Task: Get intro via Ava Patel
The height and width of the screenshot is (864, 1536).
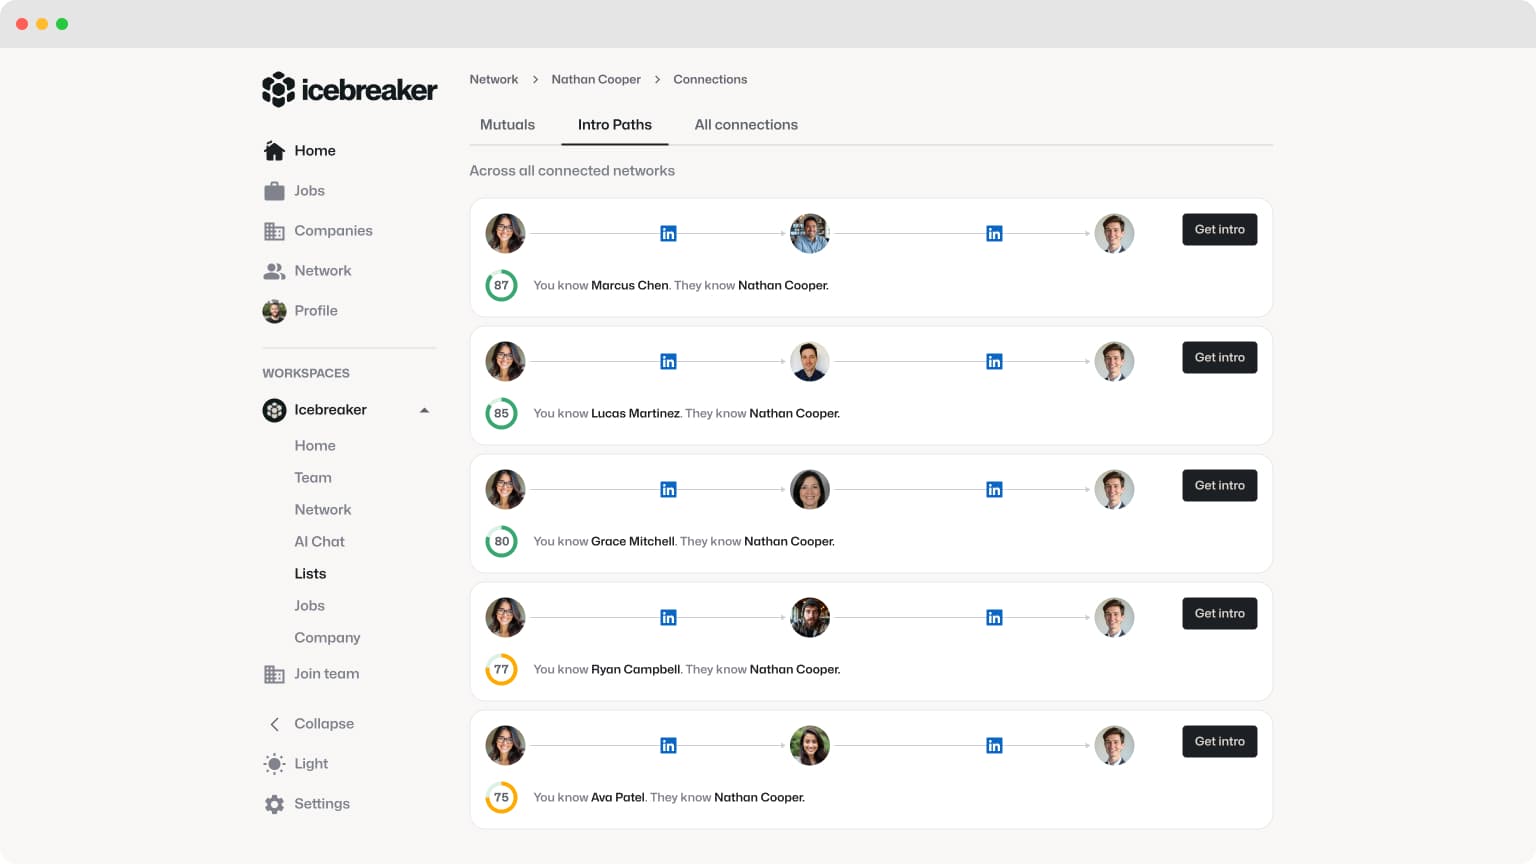Action: (x=1220, y=742)
